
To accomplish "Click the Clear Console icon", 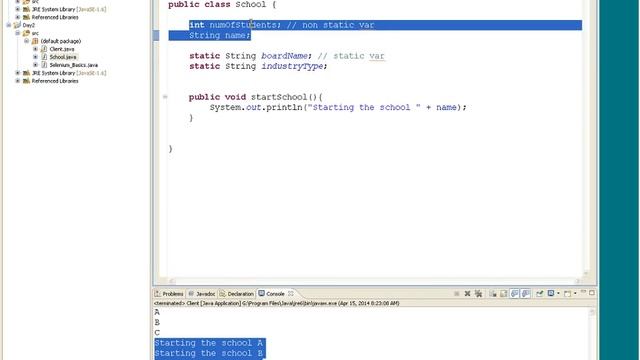I will [x=493, y=293].
